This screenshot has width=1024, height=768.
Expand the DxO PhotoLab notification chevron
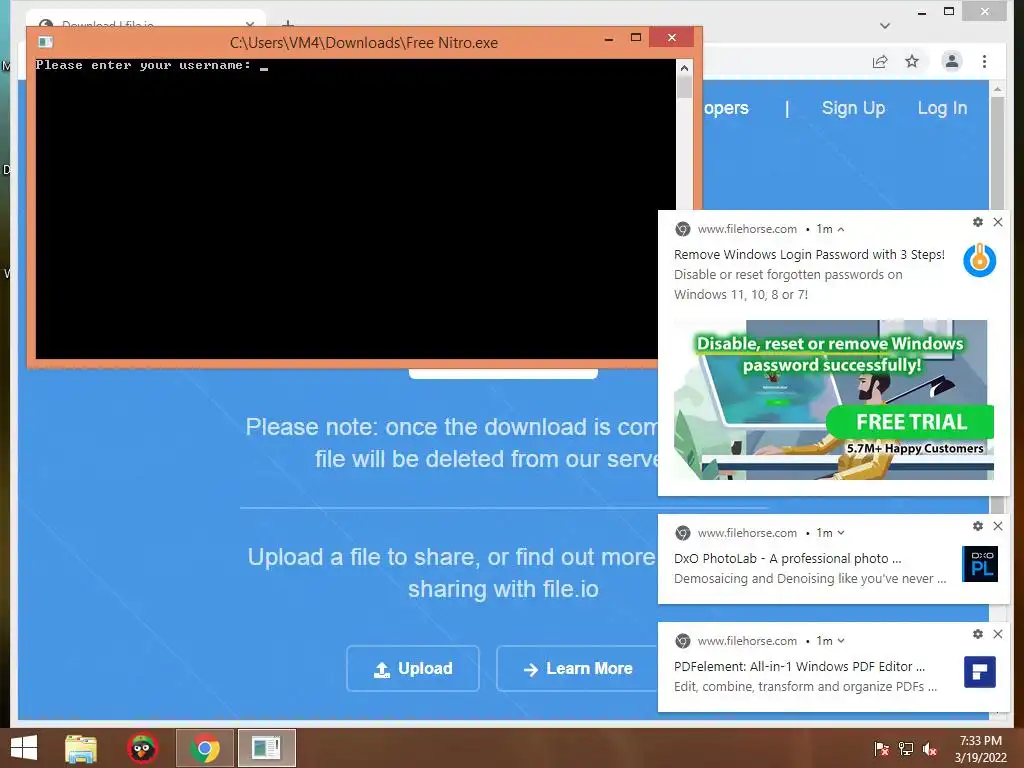click(840, 533)
